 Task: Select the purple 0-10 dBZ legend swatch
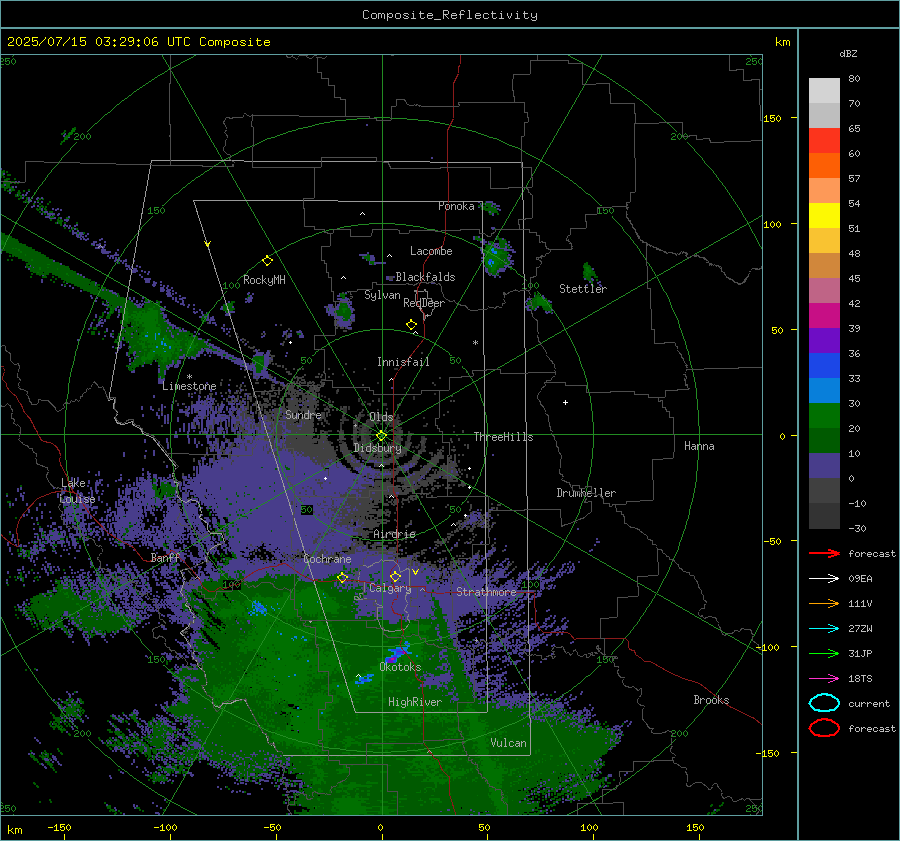[824, 466]
